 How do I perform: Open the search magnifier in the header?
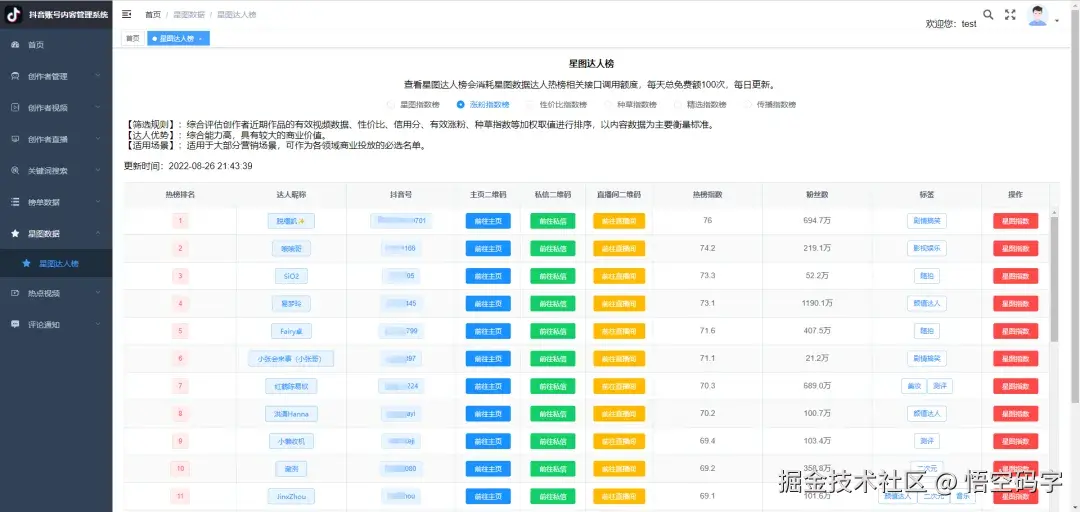pos(988,14)
